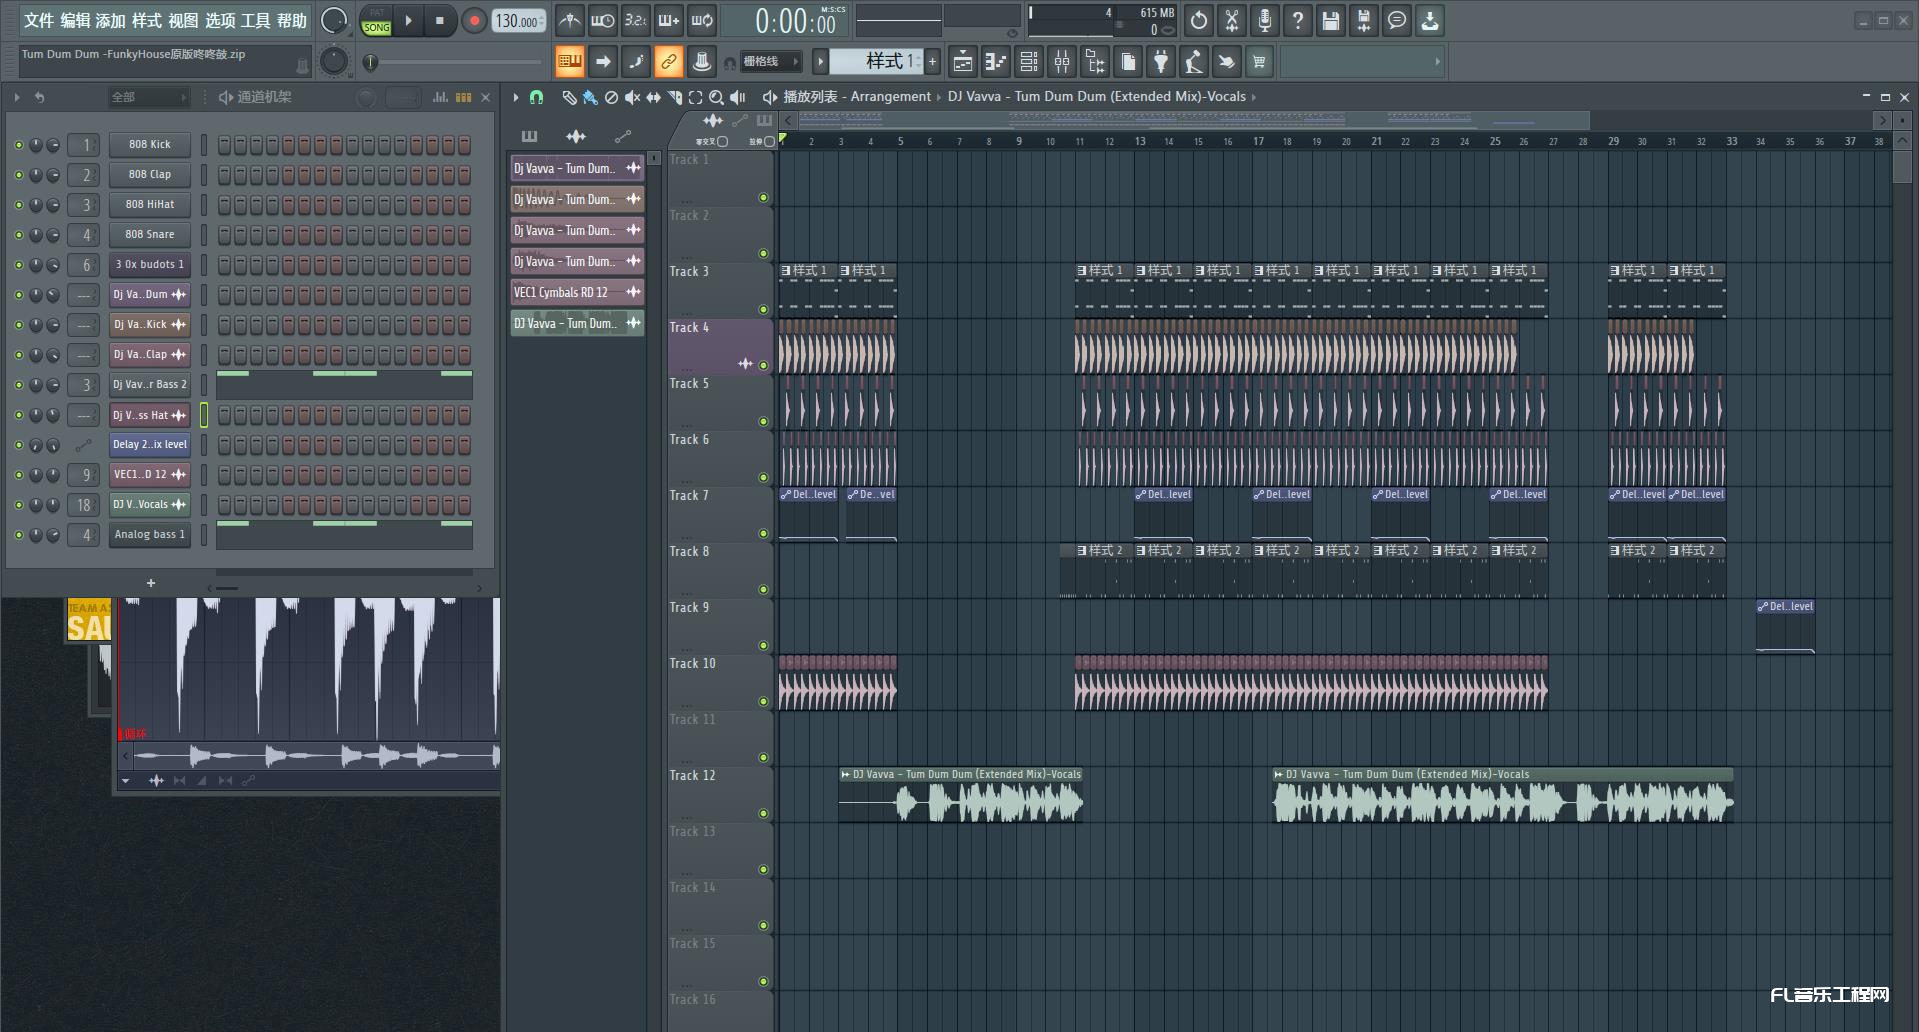Screen dimensions: 1919x1032
Task: Expand arrow after 播放列表 - Arrangement breadcrumb
Action: tap(939, 97)
